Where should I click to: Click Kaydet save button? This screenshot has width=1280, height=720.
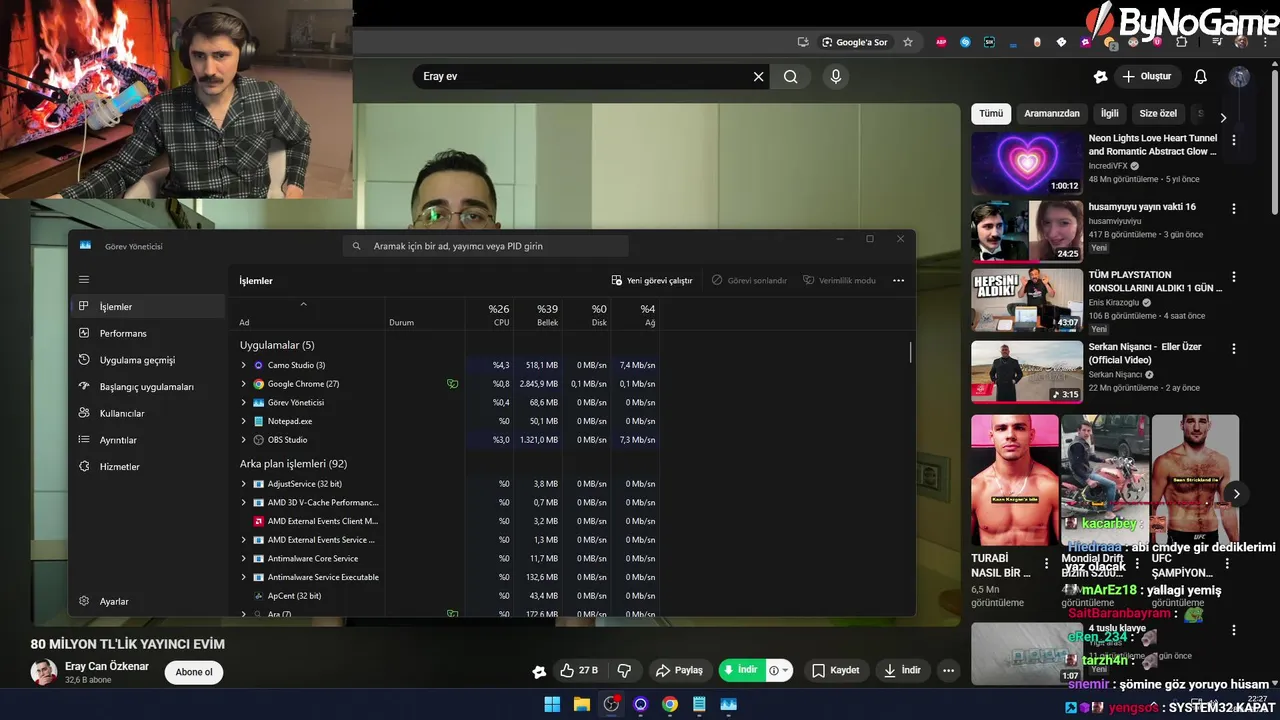[x=835, y=670]
